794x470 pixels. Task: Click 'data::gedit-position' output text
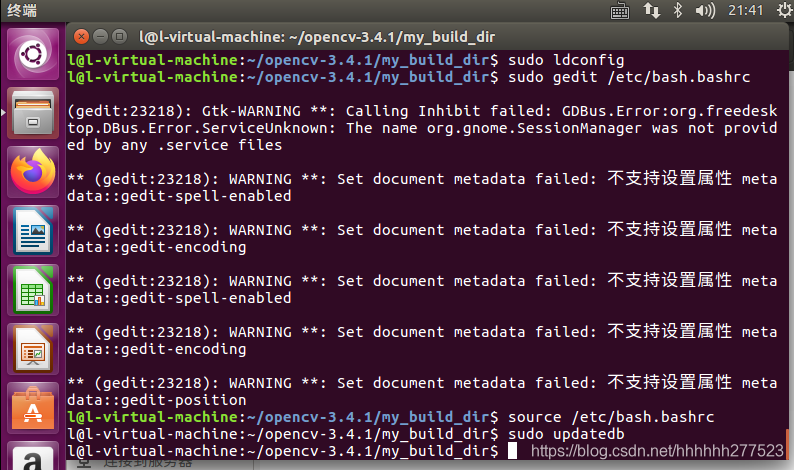tap(156, 400)
